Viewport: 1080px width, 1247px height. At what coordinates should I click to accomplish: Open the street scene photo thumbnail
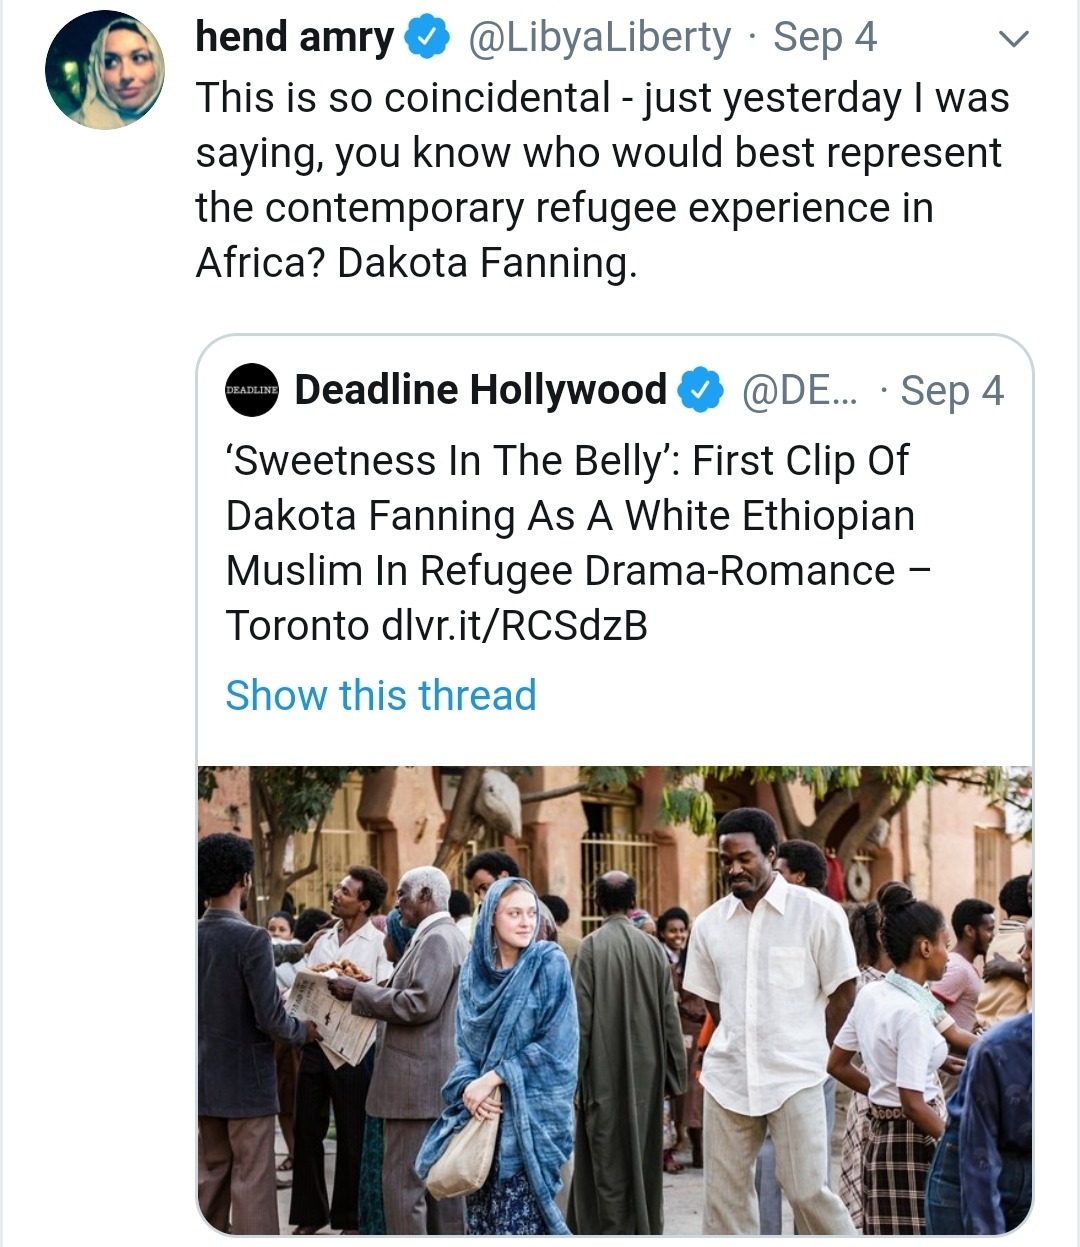point(615,1000)
